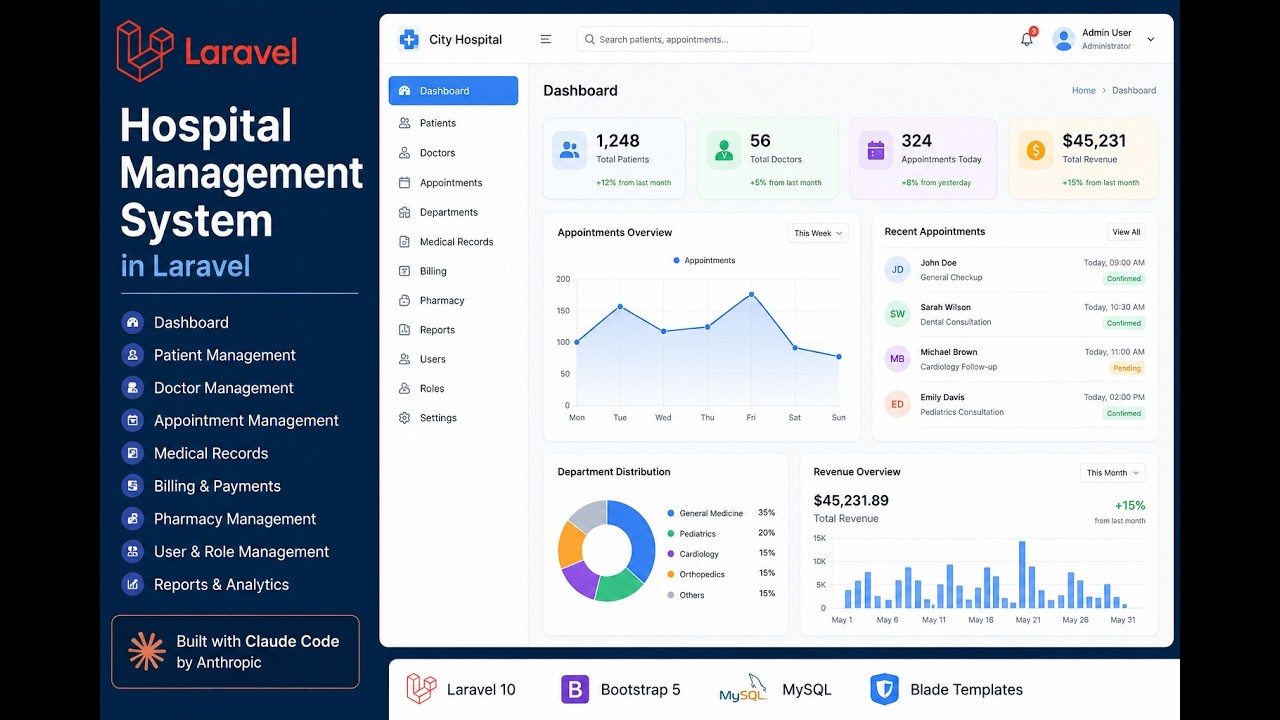Click Confirmed badge for Emily Davis
This screenshot has width=1280, height=720.
[x=1124, y=413]
